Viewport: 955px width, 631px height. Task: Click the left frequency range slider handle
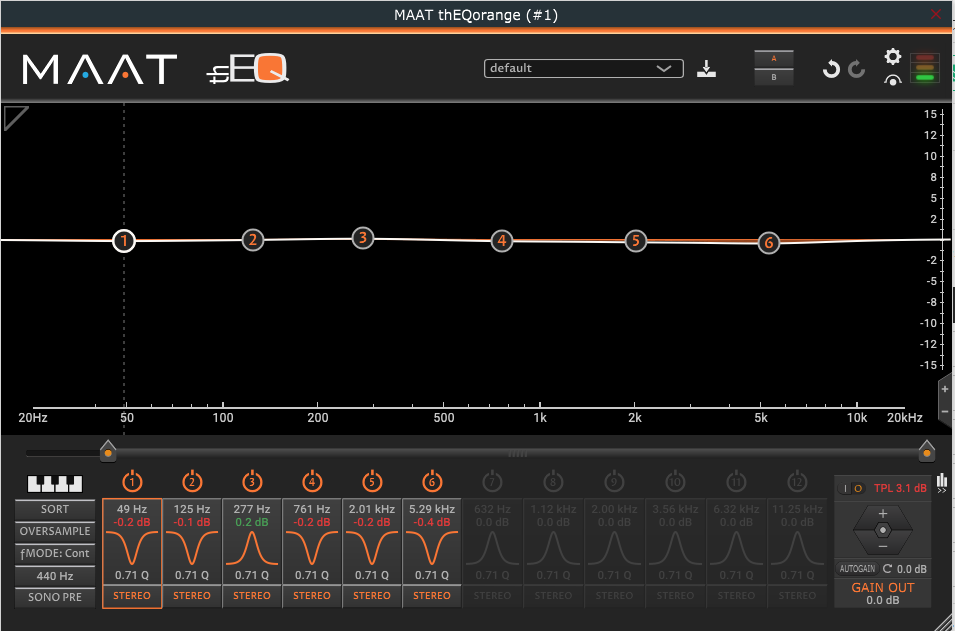coord(108,451)
